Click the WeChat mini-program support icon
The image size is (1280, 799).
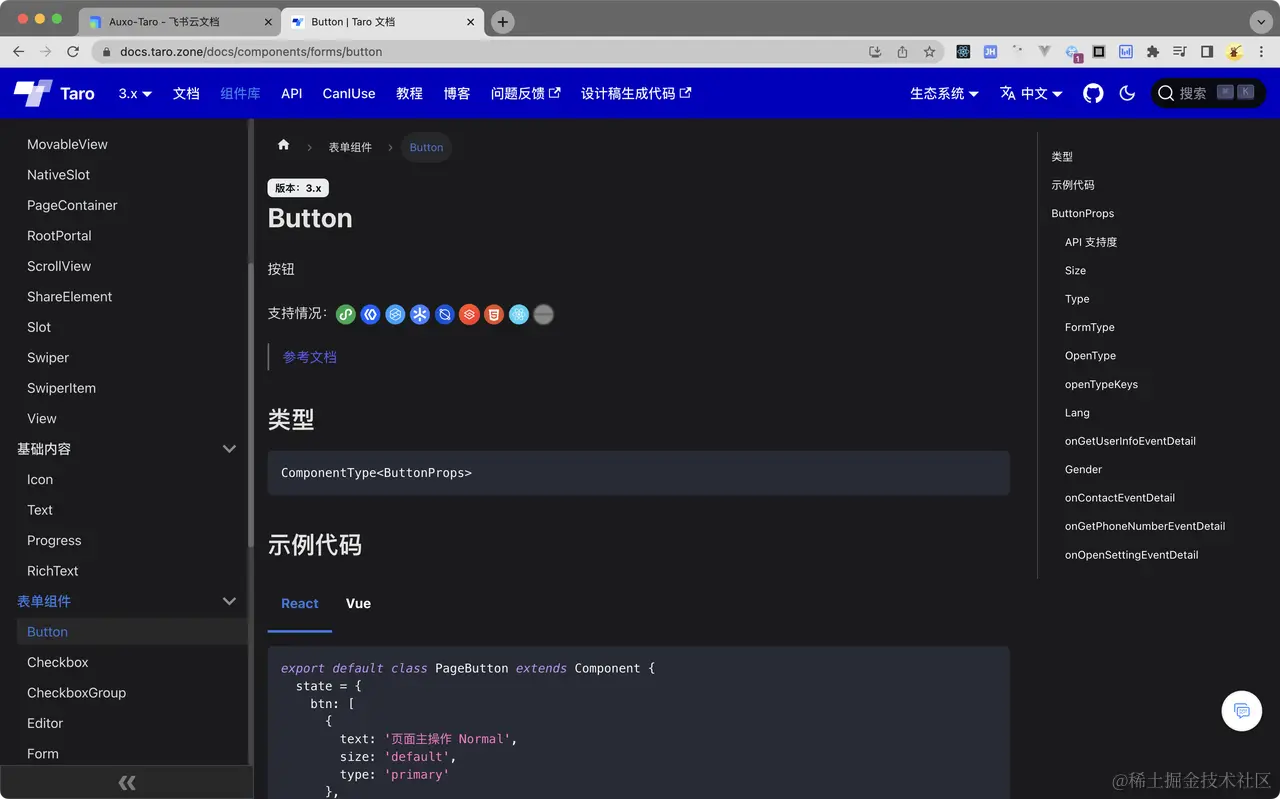(345, 314)
